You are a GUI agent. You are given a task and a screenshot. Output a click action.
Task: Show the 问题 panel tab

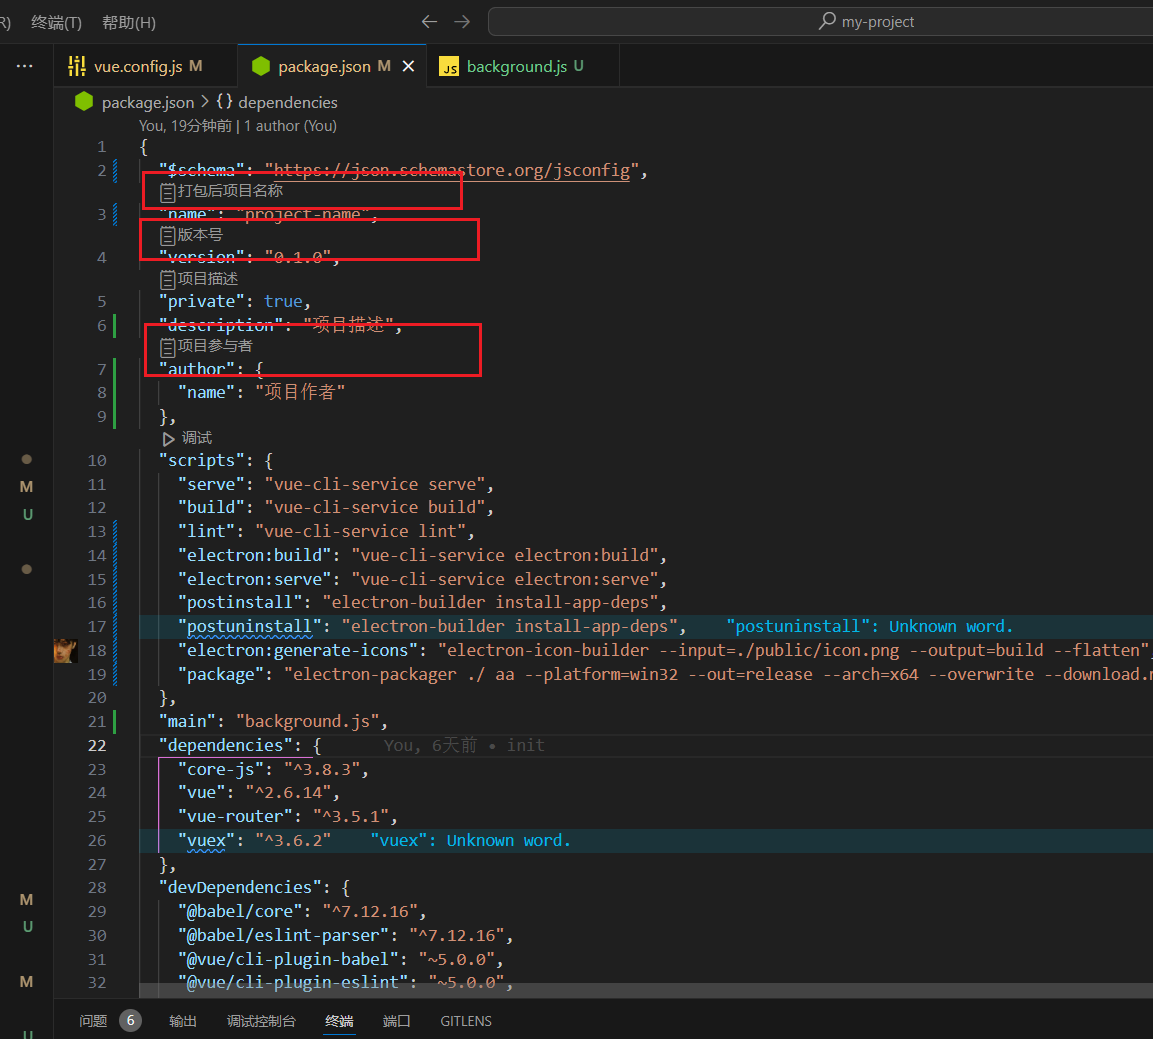coord(93,1021)
